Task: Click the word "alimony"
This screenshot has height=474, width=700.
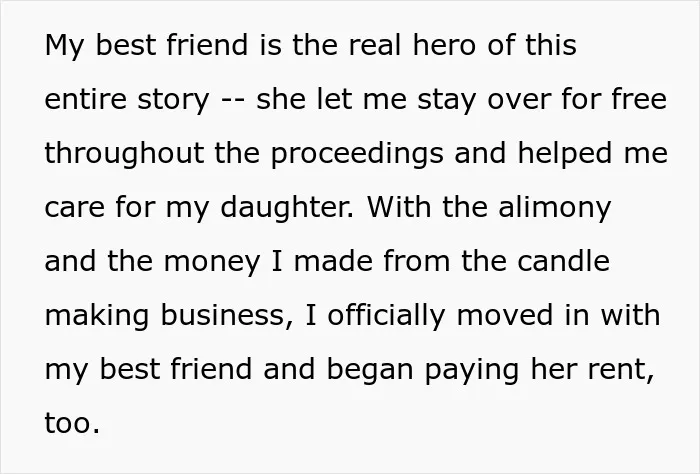Action: click(554, 208)
